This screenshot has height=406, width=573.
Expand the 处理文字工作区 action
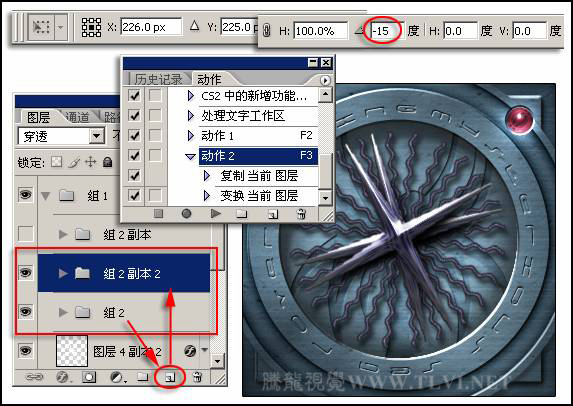190,116
